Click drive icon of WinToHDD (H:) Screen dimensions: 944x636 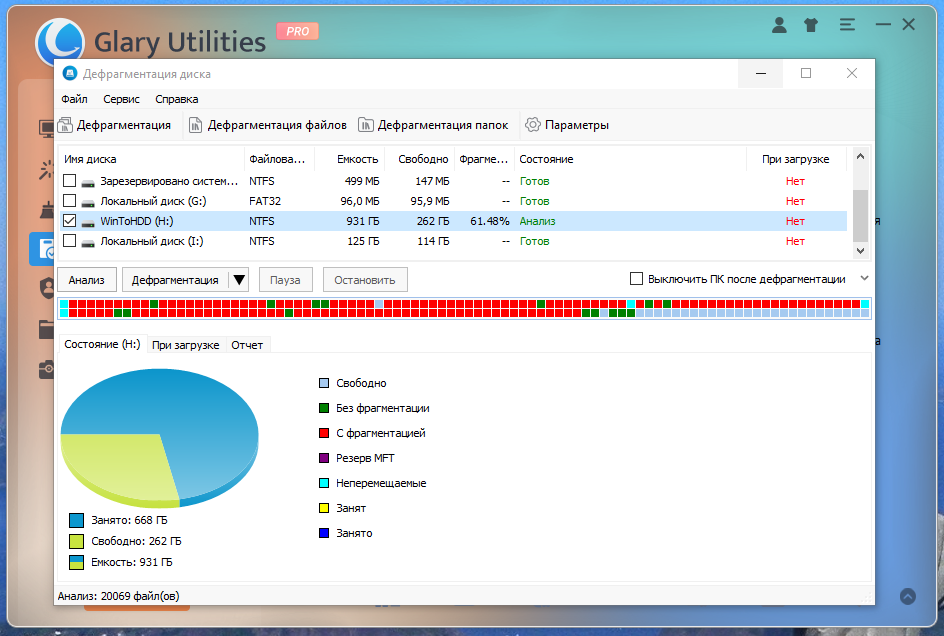tap(88, 223)
